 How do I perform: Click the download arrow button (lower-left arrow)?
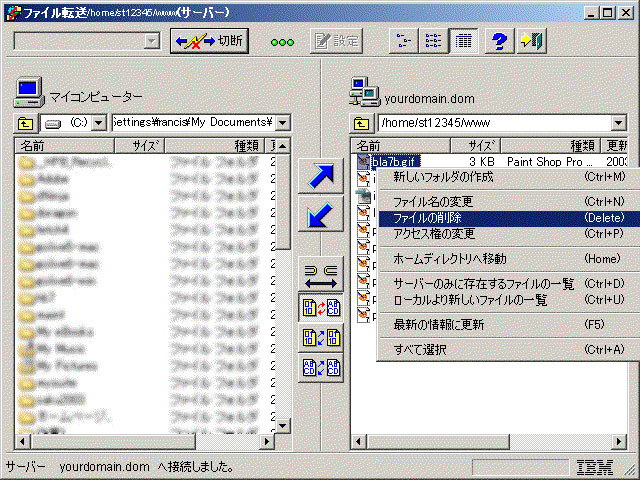tap(321, 214)
